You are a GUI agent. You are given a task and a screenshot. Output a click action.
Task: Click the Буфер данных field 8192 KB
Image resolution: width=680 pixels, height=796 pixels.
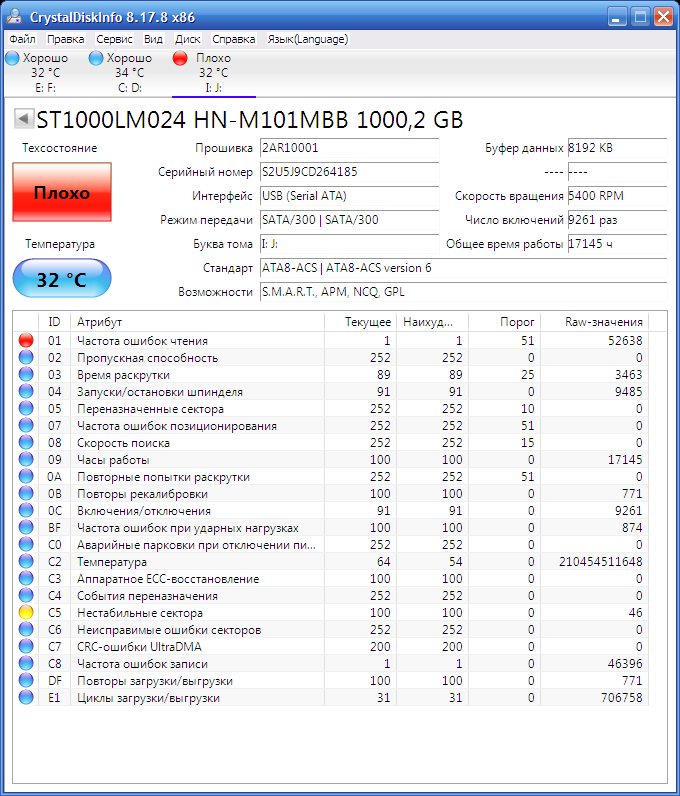click(618, 148)
